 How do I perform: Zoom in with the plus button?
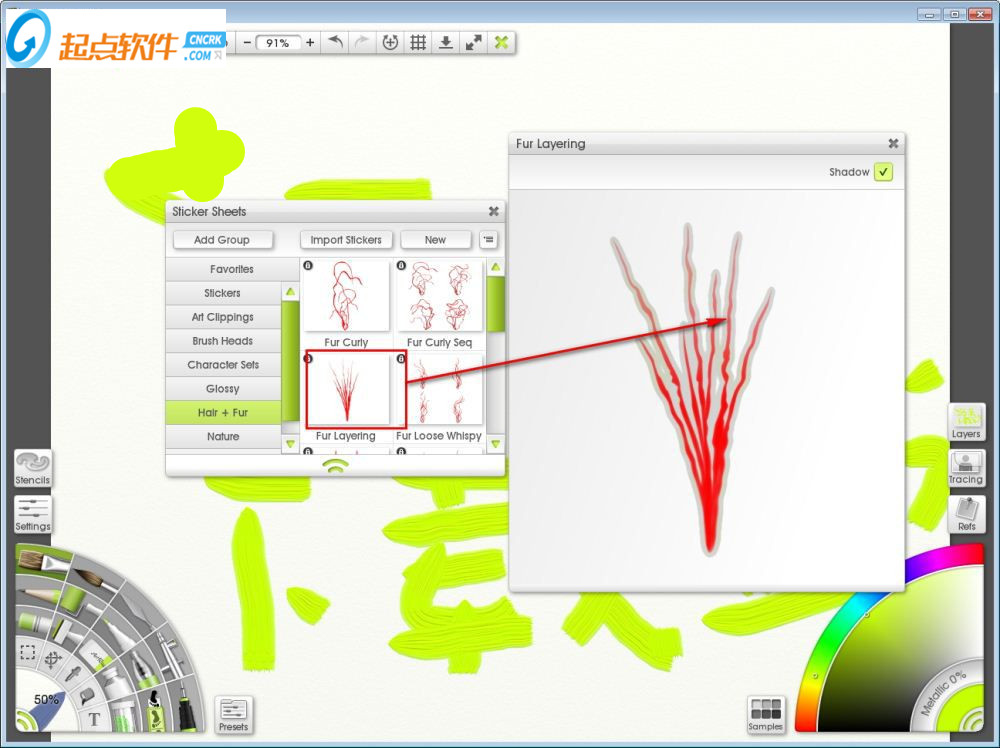(310, 42)
